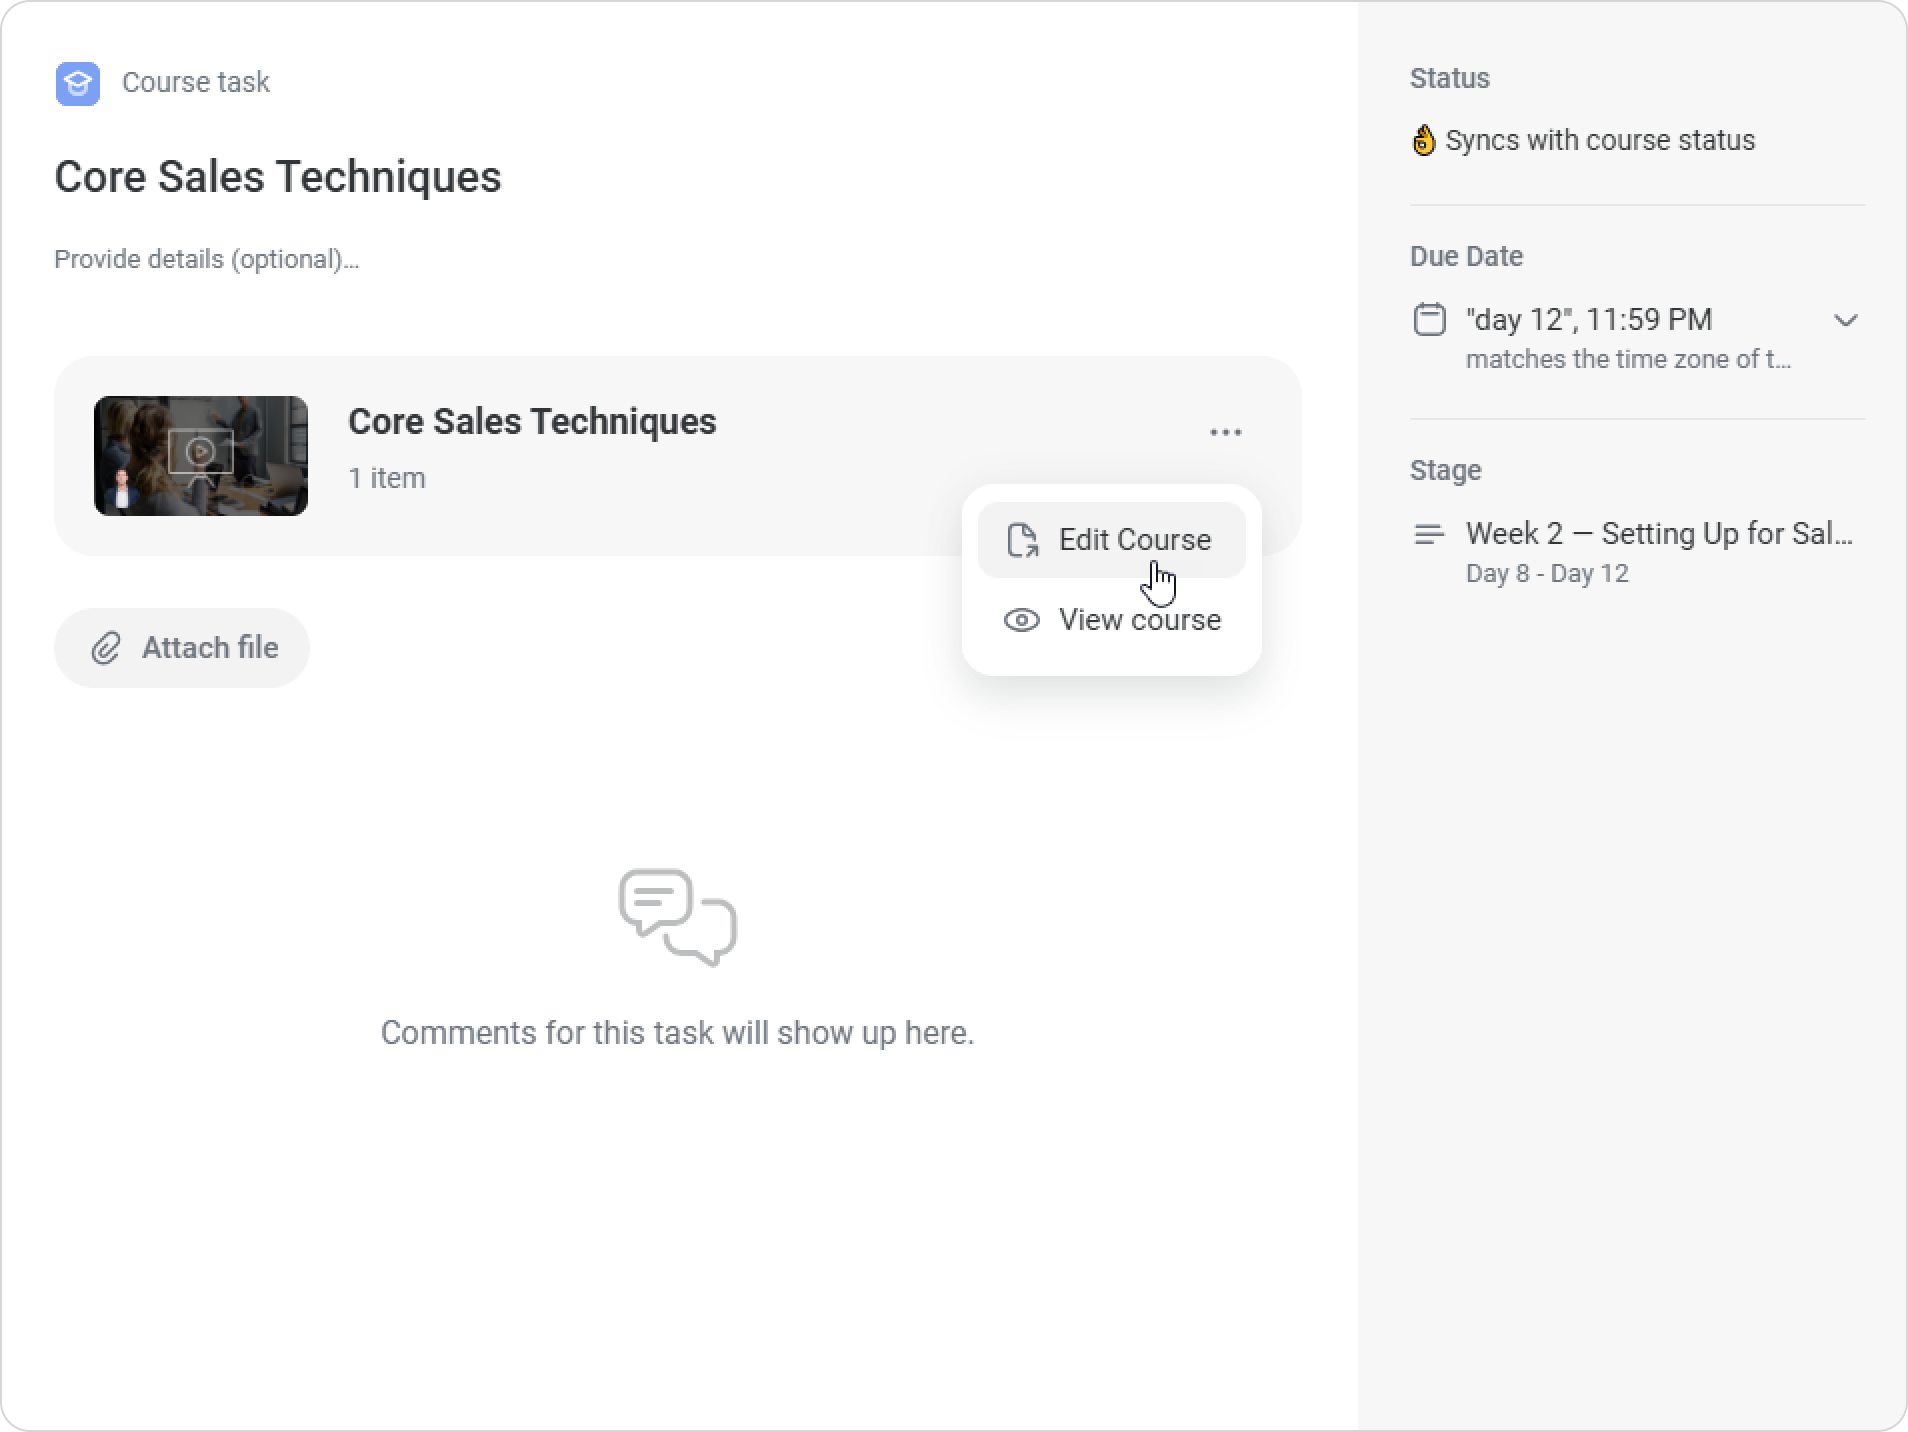Choose View course in the popup menu
Viewport: 1908px width, 1432px height.
click(1139, 620)
